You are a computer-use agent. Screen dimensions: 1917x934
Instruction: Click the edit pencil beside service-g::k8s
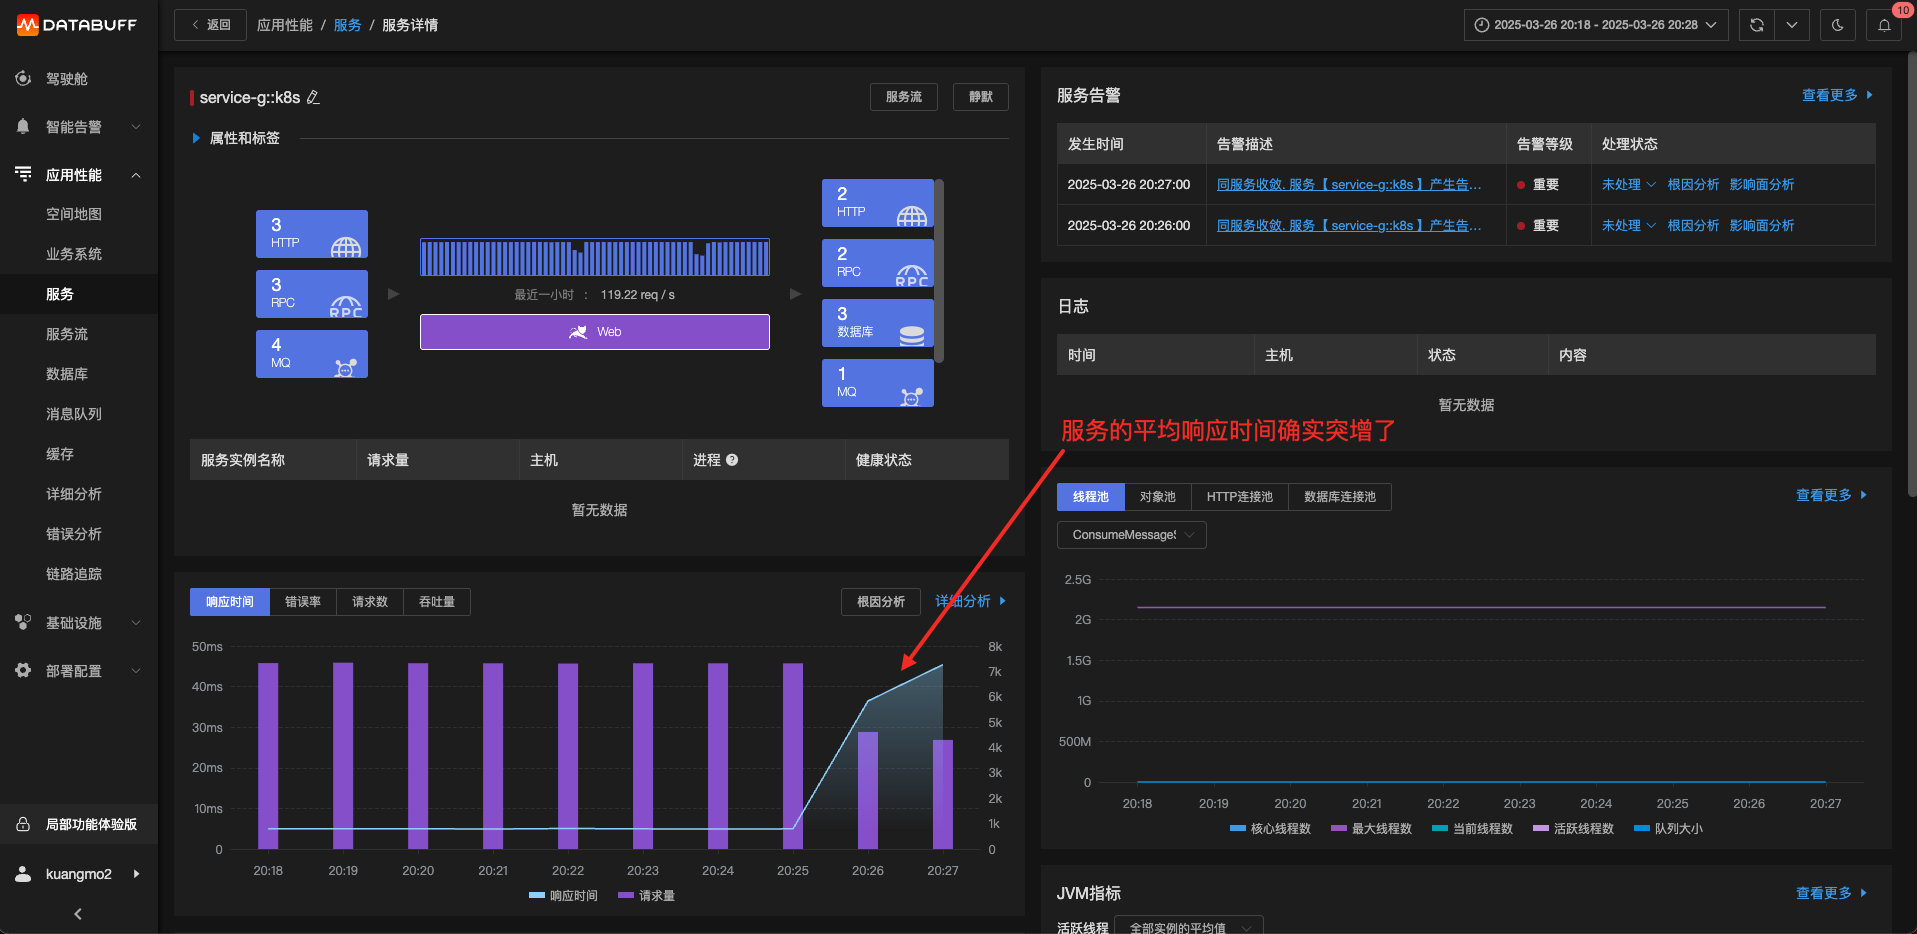tap(313, 97)
